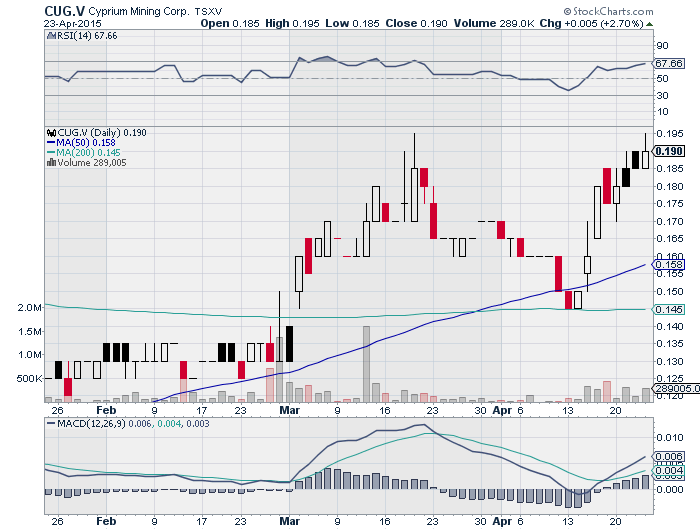Image resolution: width=700 pixels, height=530 pixels.
Task: Click the 0.006 MACD value tag
Action: coord(668,457)
